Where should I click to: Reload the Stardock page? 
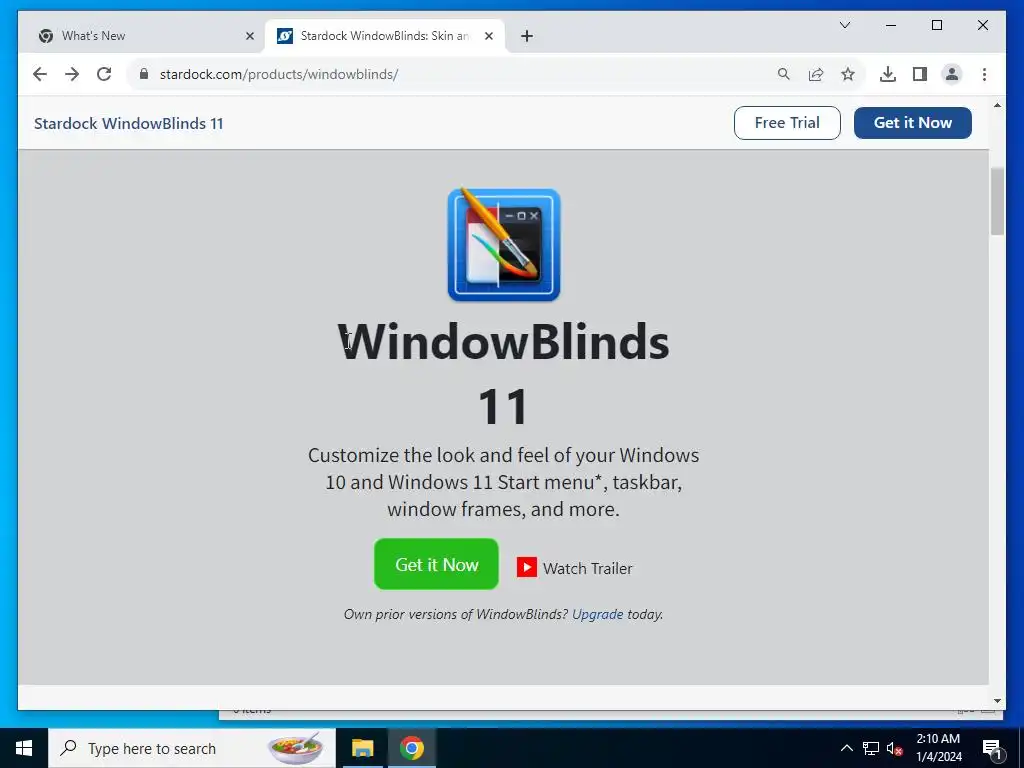tap(104, 74)
